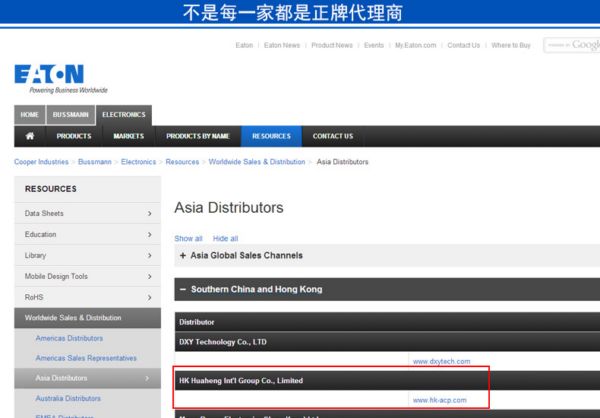Open the PRODUCTS menu
Screen dimensions: 600x418
click(74, 136)
